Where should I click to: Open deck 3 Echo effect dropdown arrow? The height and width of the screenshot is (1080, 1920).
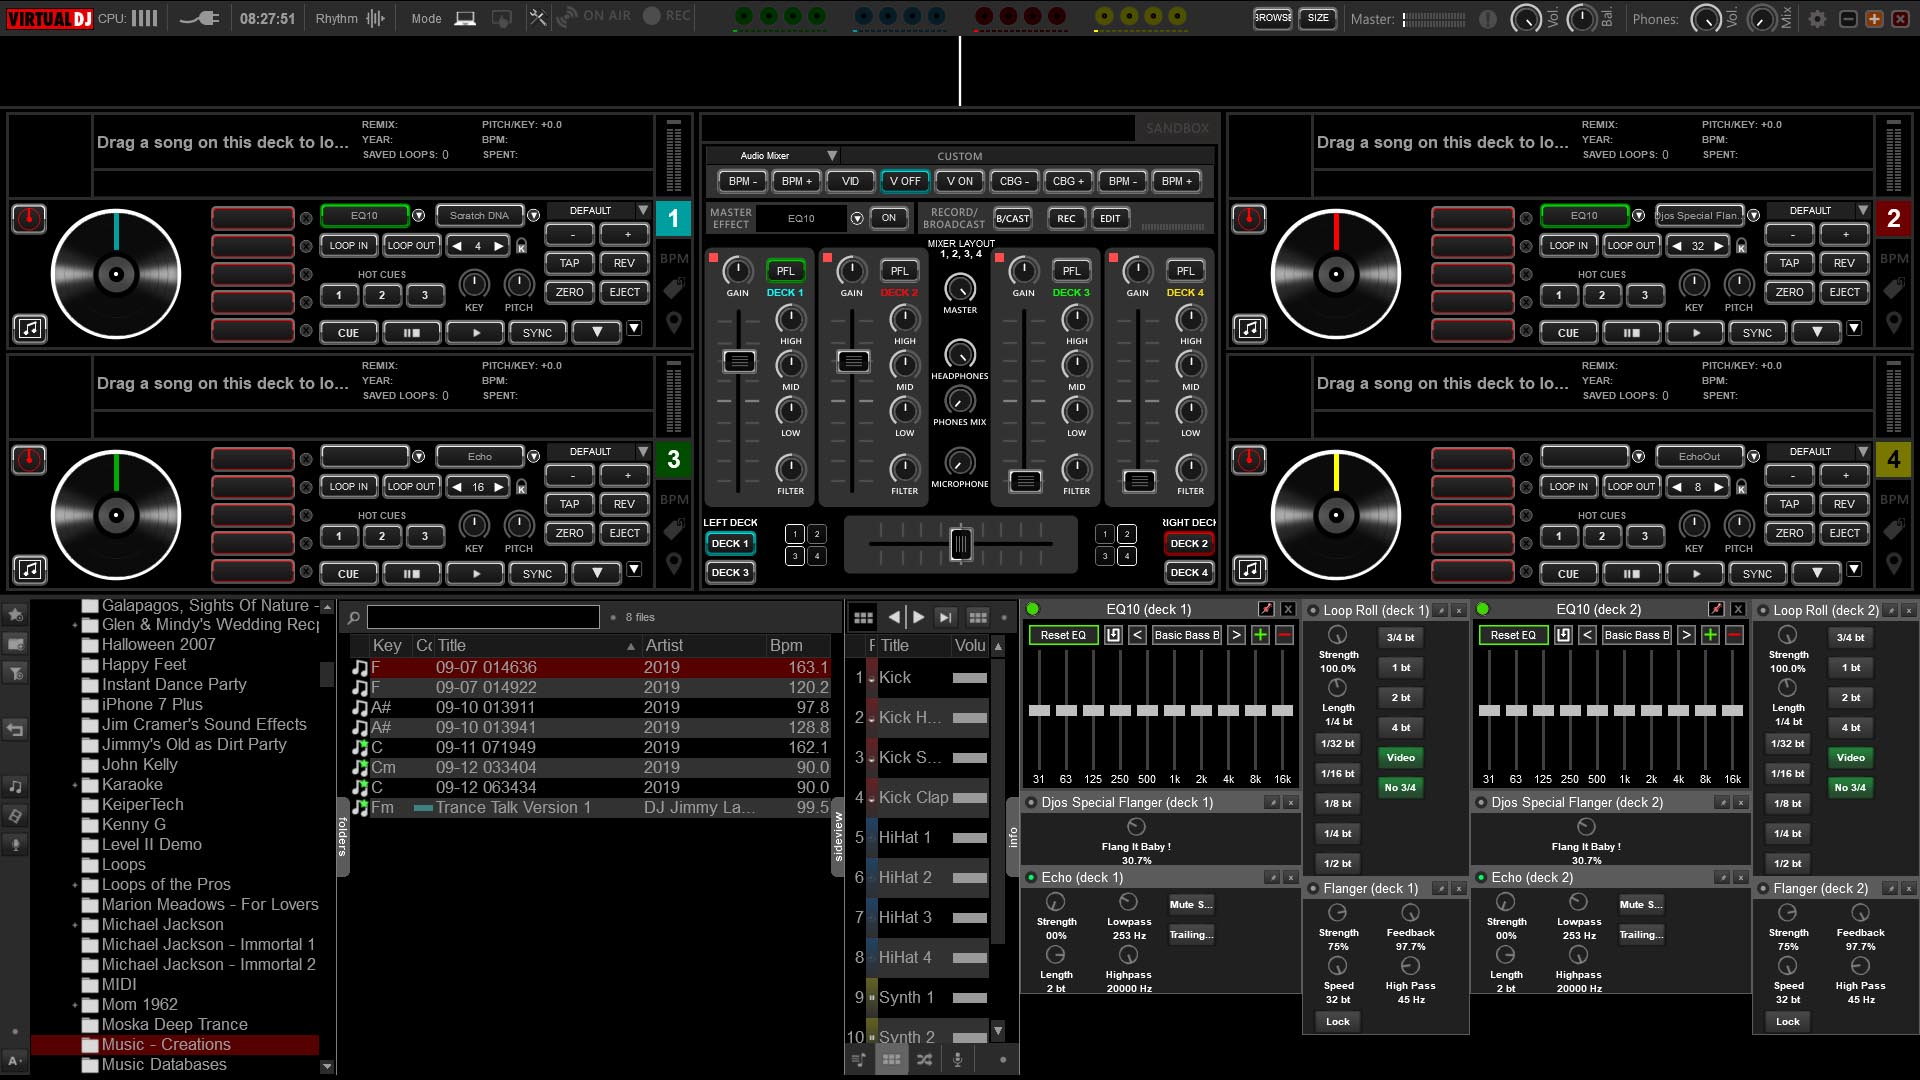coord(533,456)
